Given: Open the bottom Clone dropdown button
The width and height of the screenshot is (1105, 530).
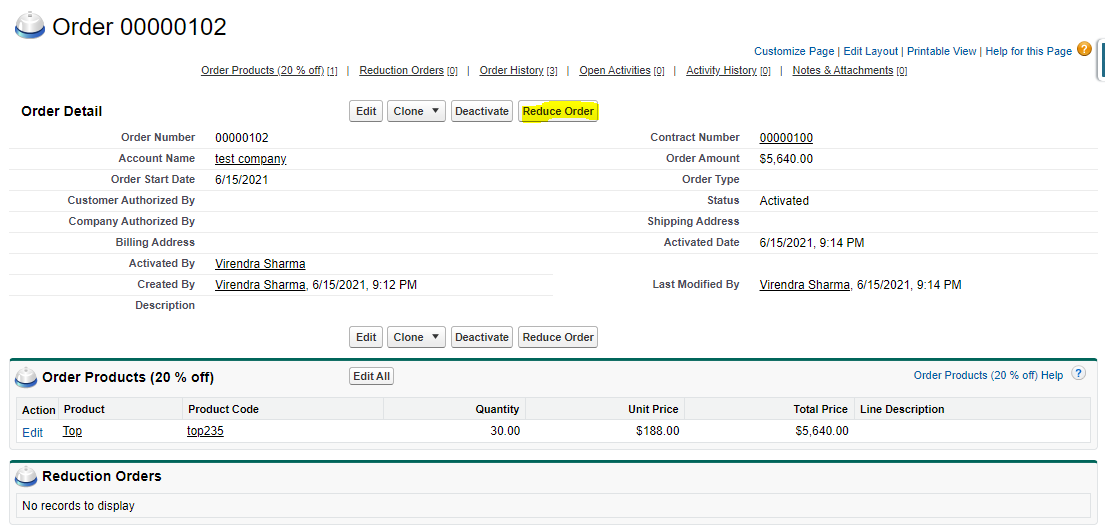Looking at the screenshot, I should [x=416, y=337].
